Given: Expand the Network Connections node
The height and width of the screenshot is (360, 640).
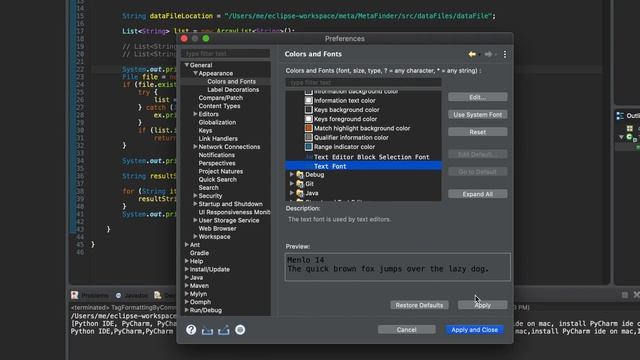Looking at the screenshot, I should tap(196, 147).
